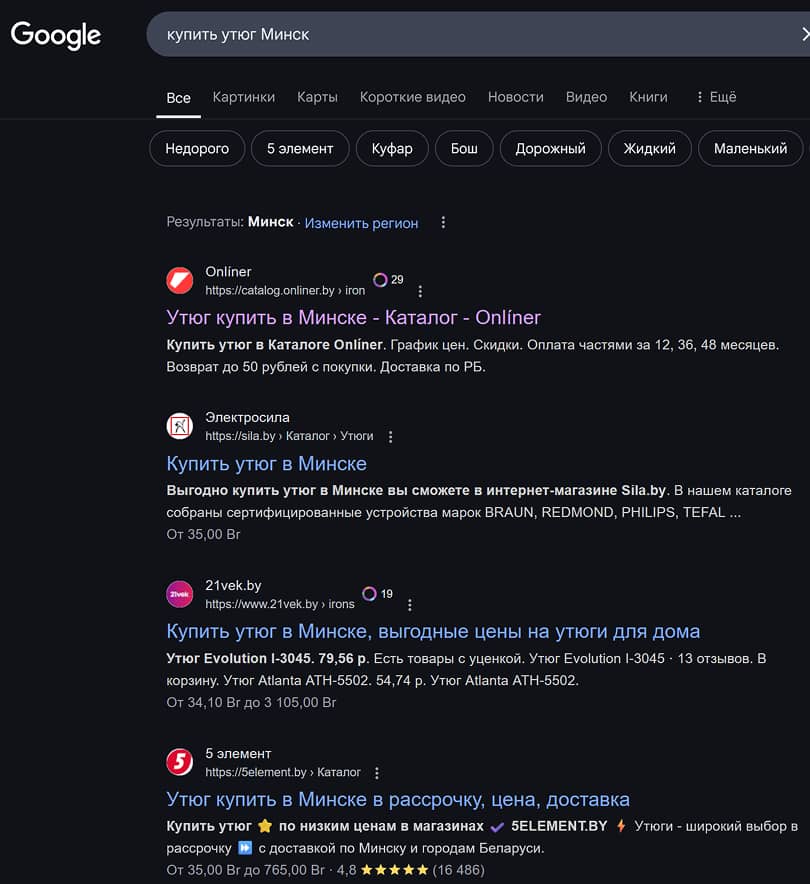The image size is (810, 884).
Task: Open 'Купить утюг в Минске, выгодные цены' result
Action: 433,631
